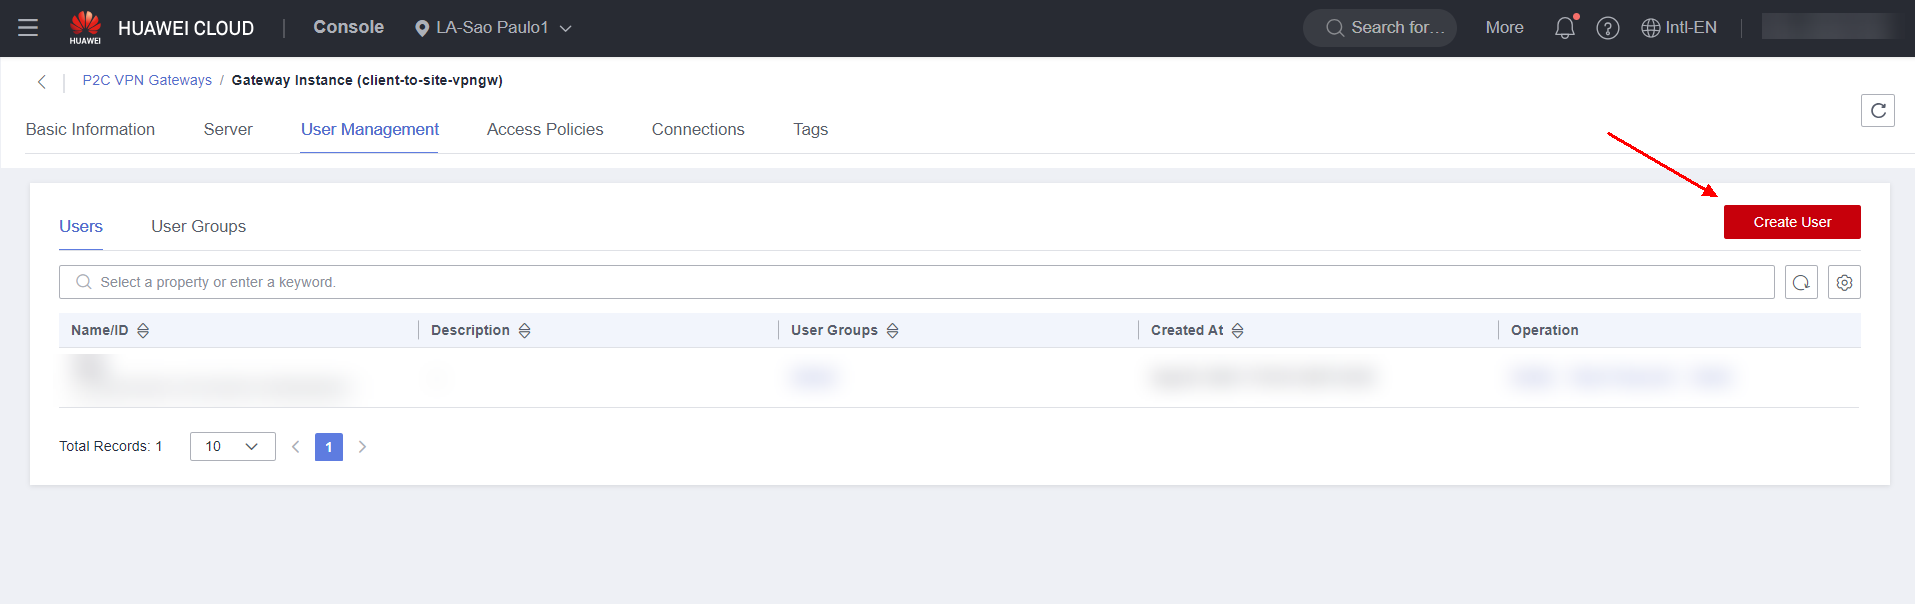1915x604 pixels.
Task: Open the help question mark icon
Action: [1607, 28]
